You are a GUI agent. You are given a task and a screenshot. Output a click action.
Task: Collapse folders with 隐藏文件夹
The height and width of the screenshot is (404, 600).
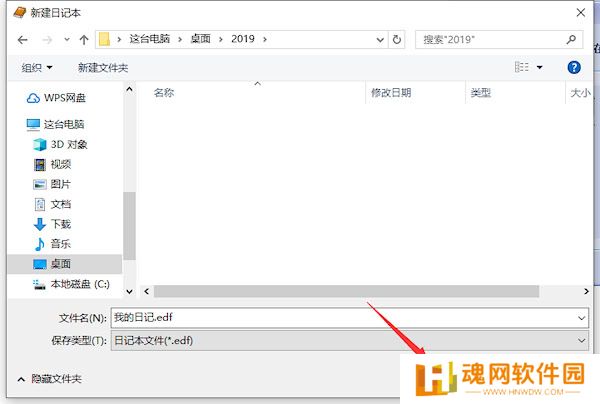coord(49,379)
